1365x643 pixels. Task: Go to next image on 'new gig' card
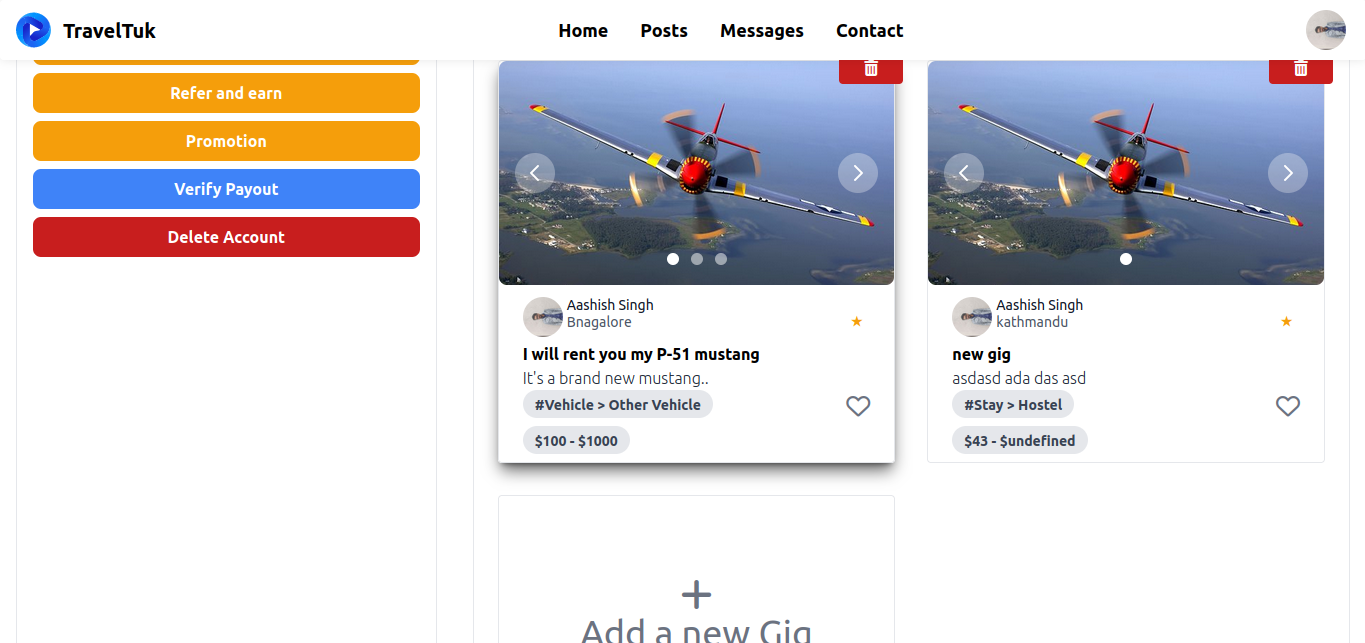point(1288,173)
